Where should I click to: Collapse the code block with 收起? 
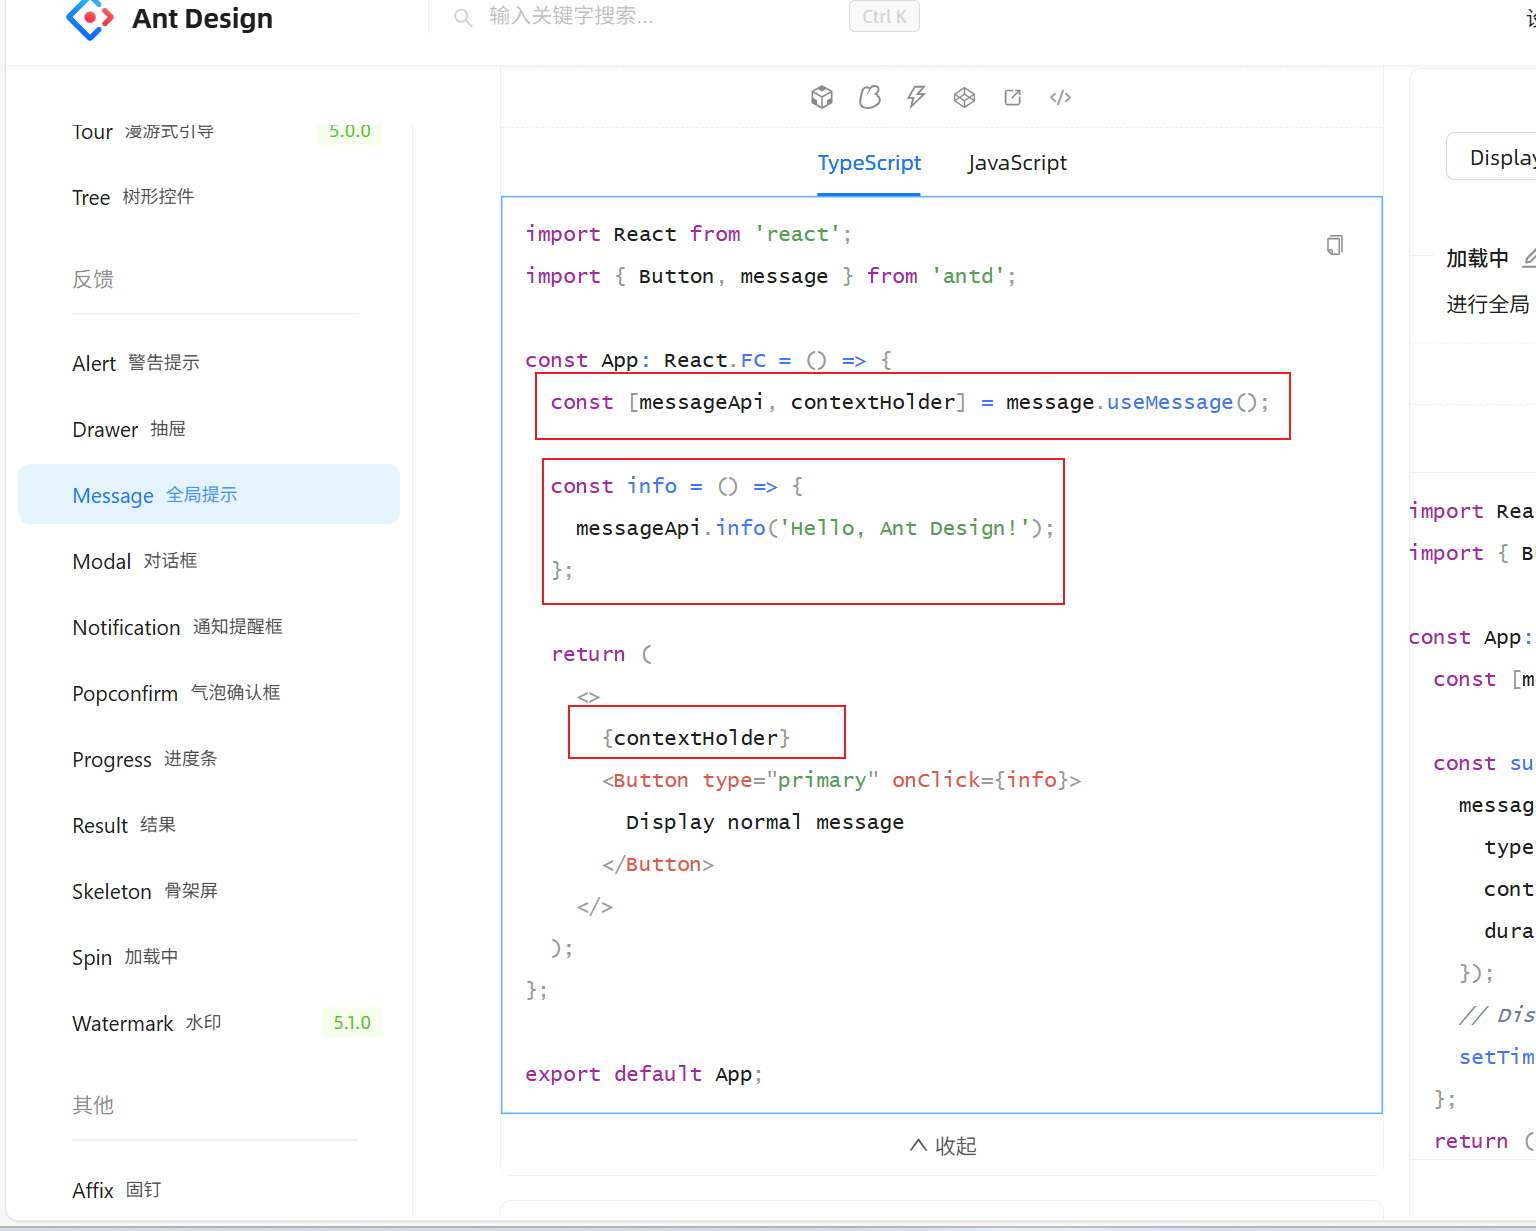coord(942,1146)
